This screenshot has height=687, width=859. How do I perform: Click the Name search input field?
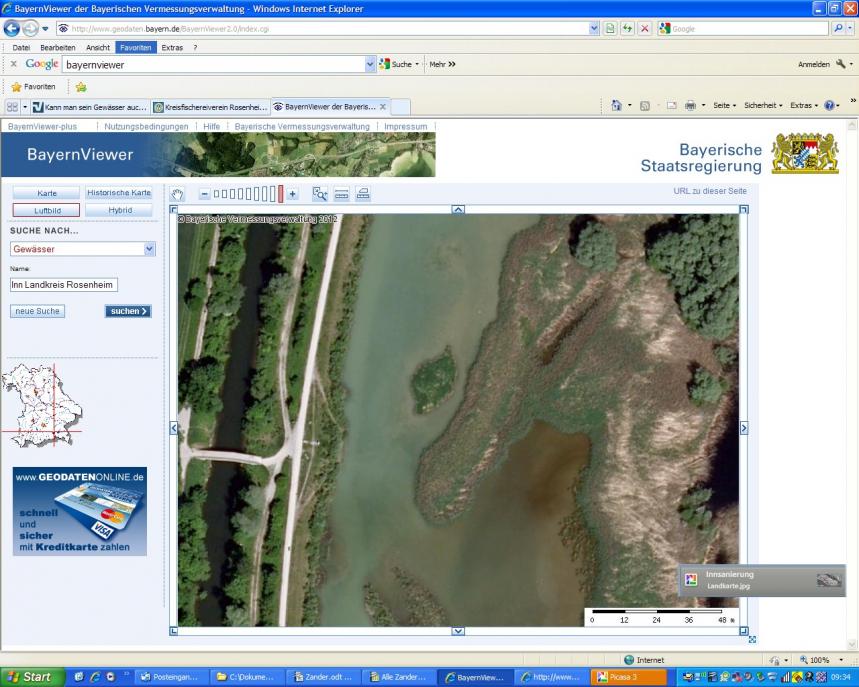(64, 285)
